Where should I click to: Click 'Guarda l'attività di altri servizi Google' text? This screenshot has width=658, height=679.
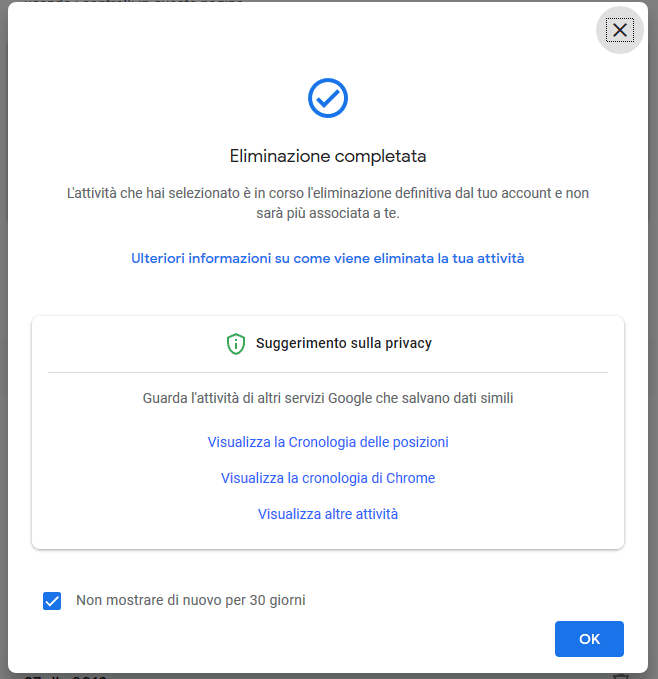[327, 398]
